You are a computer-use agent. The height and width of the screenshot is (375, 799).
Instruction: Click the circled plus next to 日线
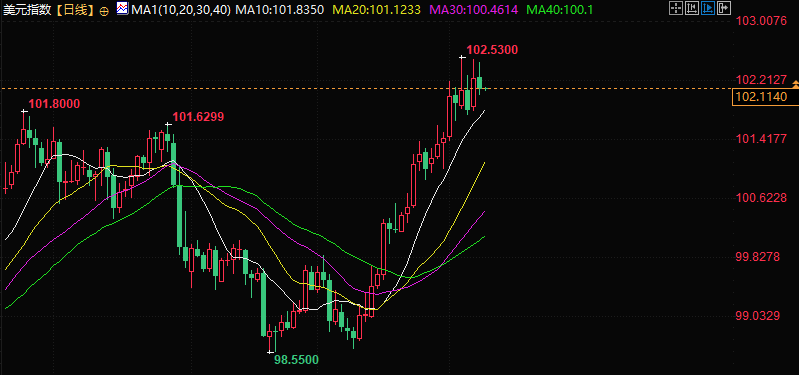coord(104,11)
